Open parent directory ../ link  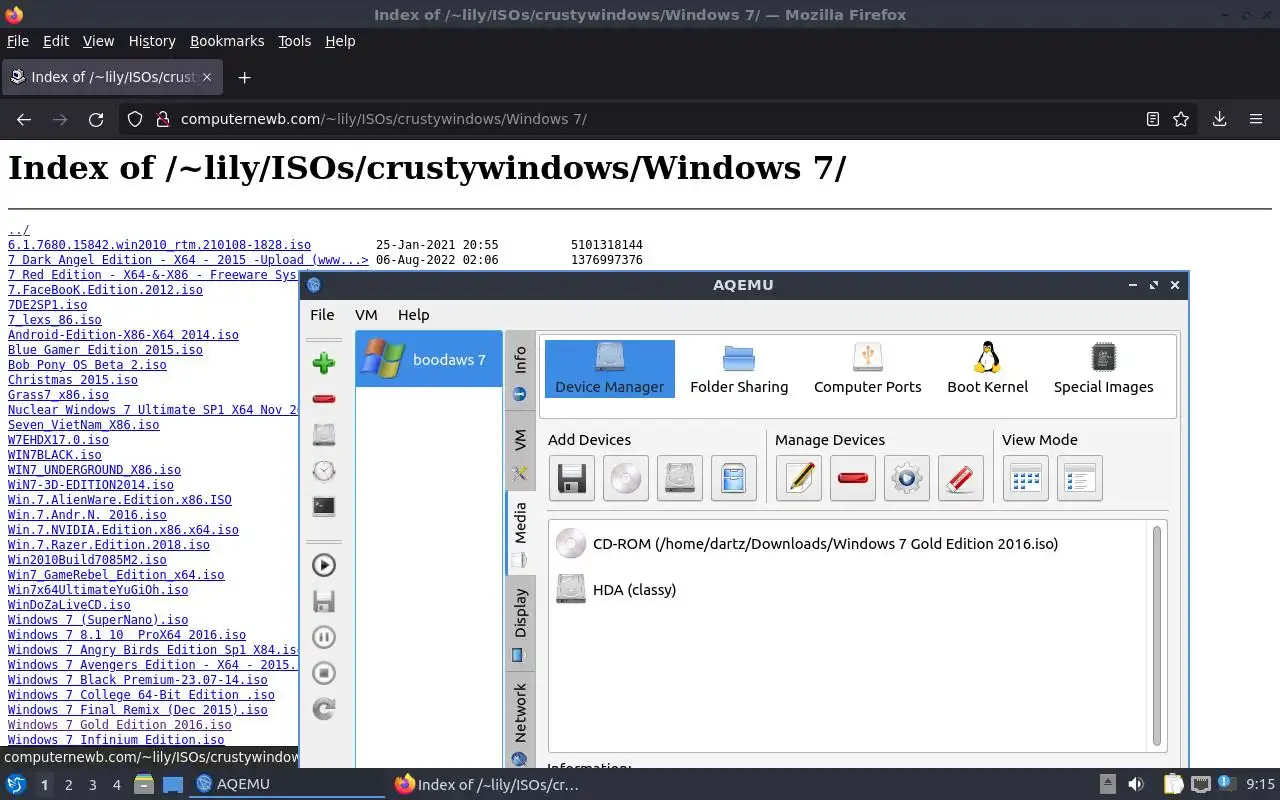(19, 230)
